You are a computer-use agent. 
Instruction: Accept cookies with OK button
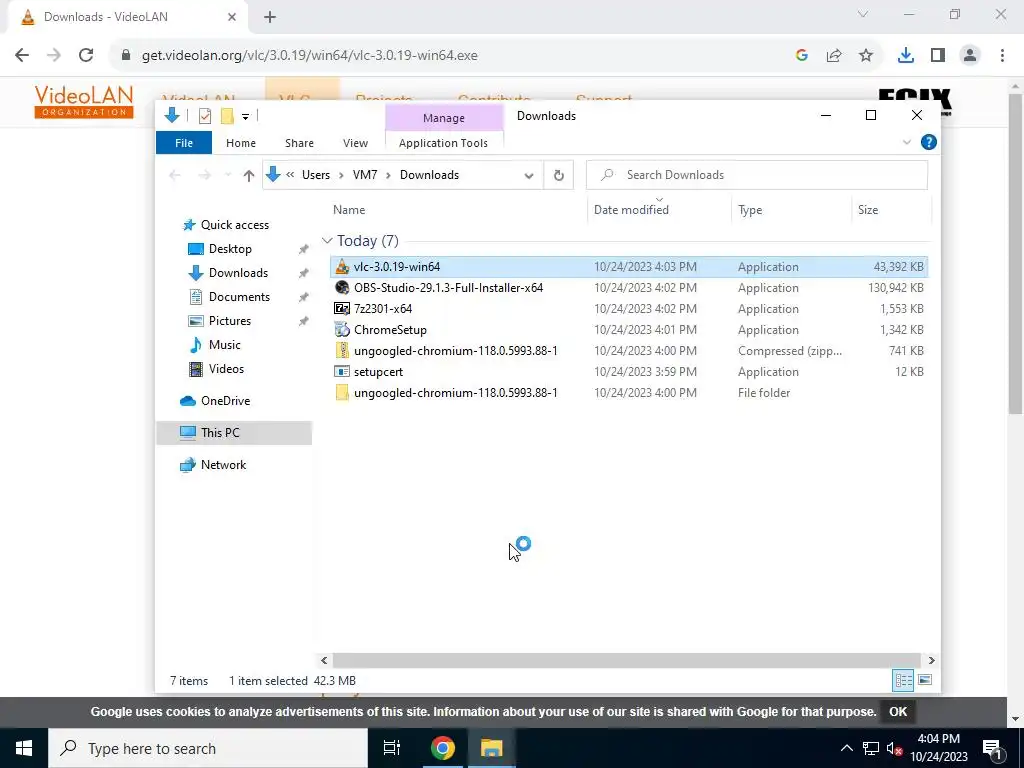coord(898,712)
